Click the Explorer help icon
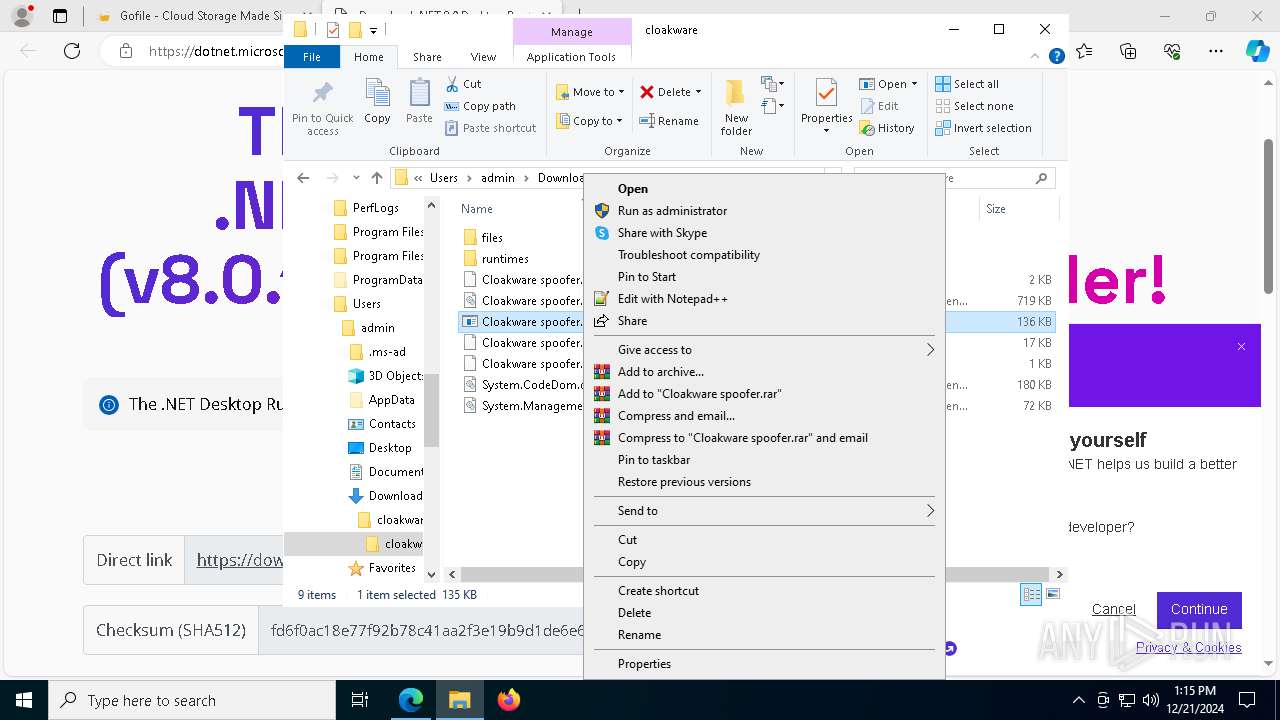 [1056, 57]
